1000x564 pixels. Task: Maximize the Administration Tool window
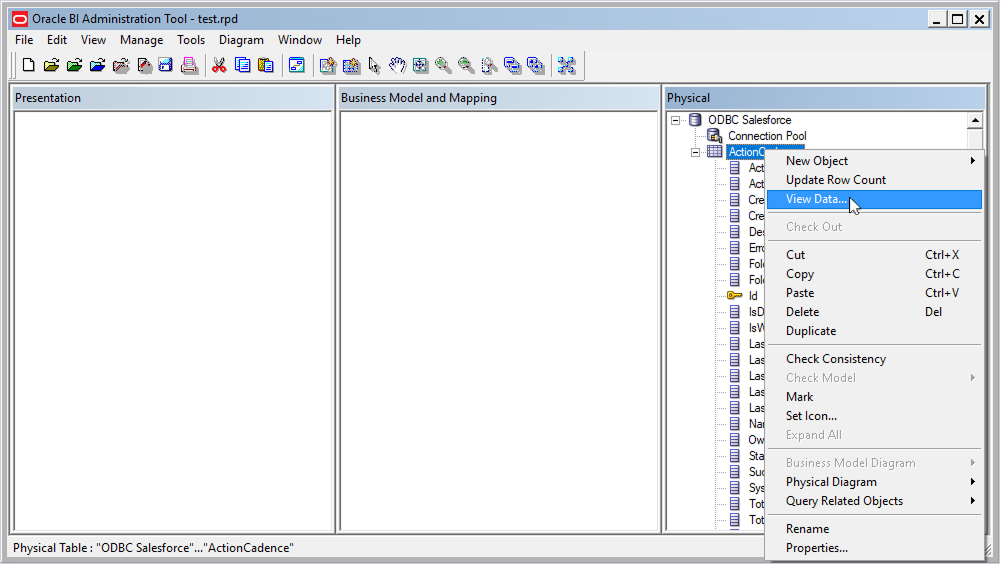point(957,19)
